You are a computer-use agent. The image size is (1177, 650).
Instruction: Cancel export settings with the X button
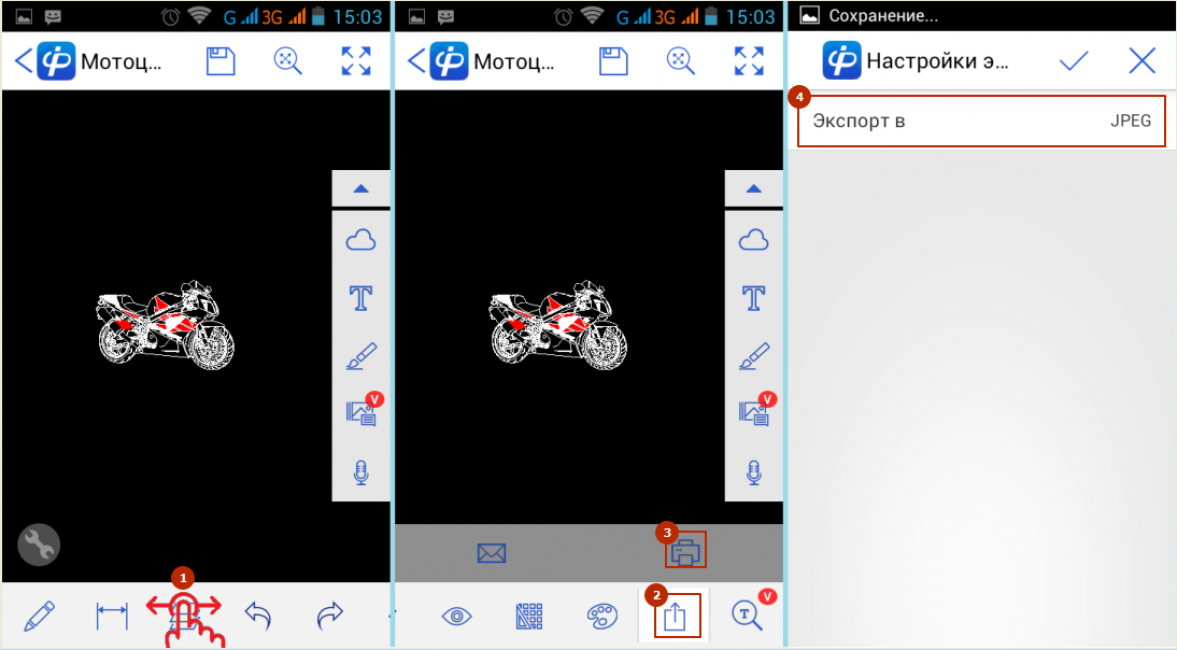(1141, 61)
